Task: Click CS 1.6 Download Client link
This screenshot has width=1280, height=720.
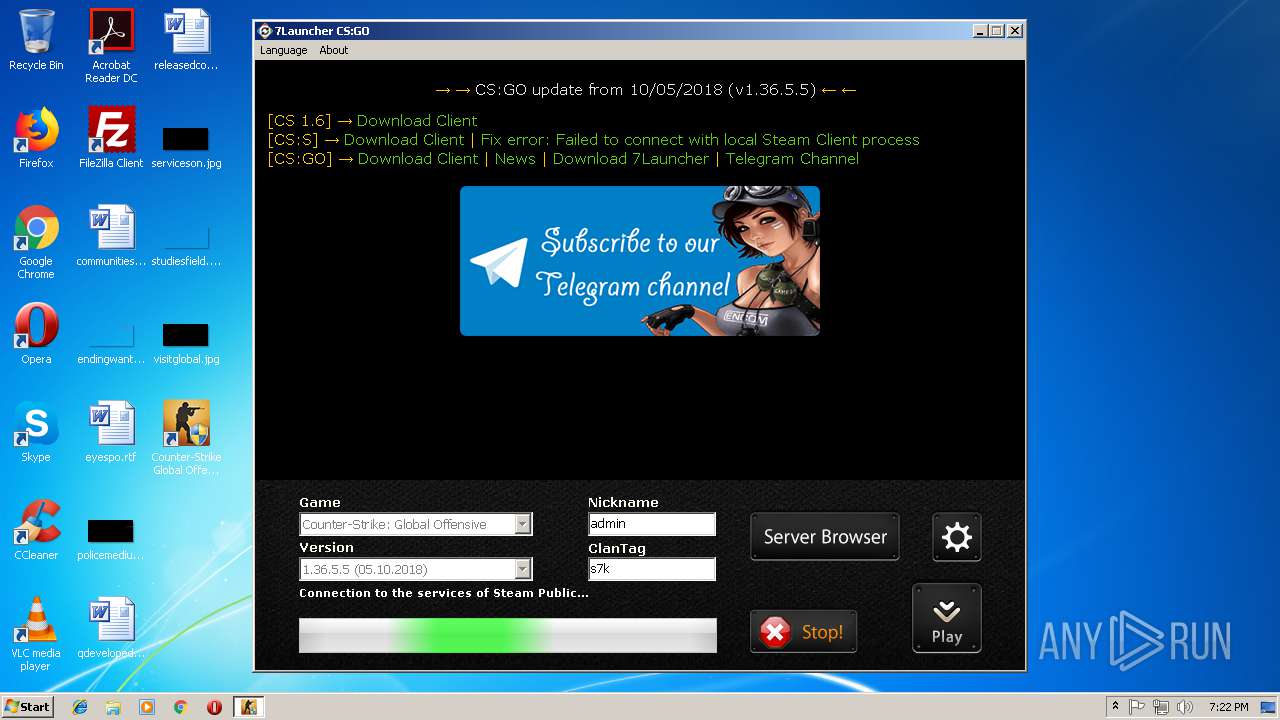Action: click(x=417, y=121)
